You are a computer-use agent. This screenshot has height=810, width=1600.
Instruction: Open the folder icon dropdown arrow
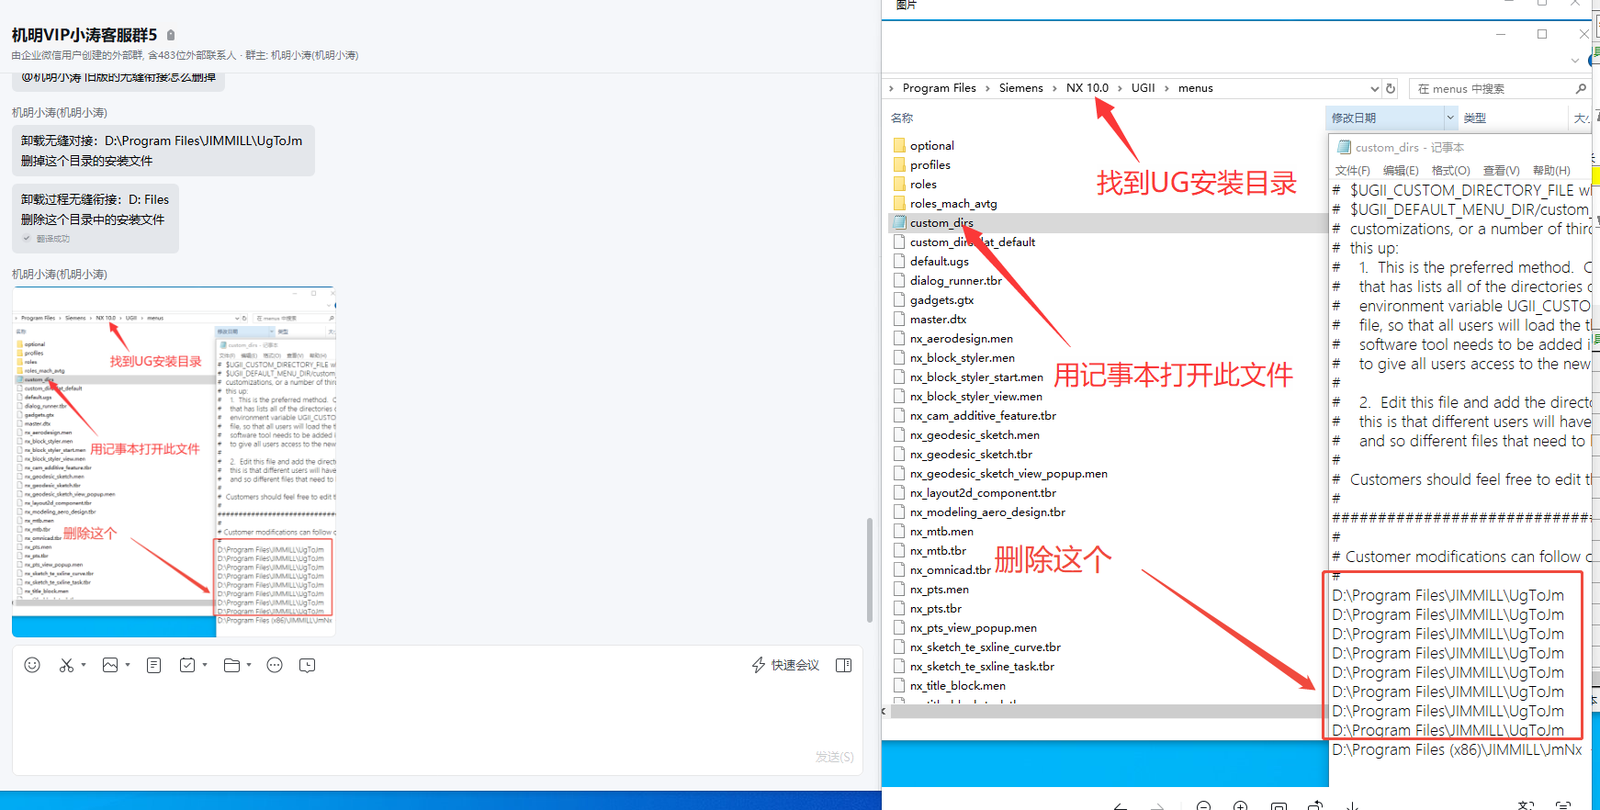[248, 665]
